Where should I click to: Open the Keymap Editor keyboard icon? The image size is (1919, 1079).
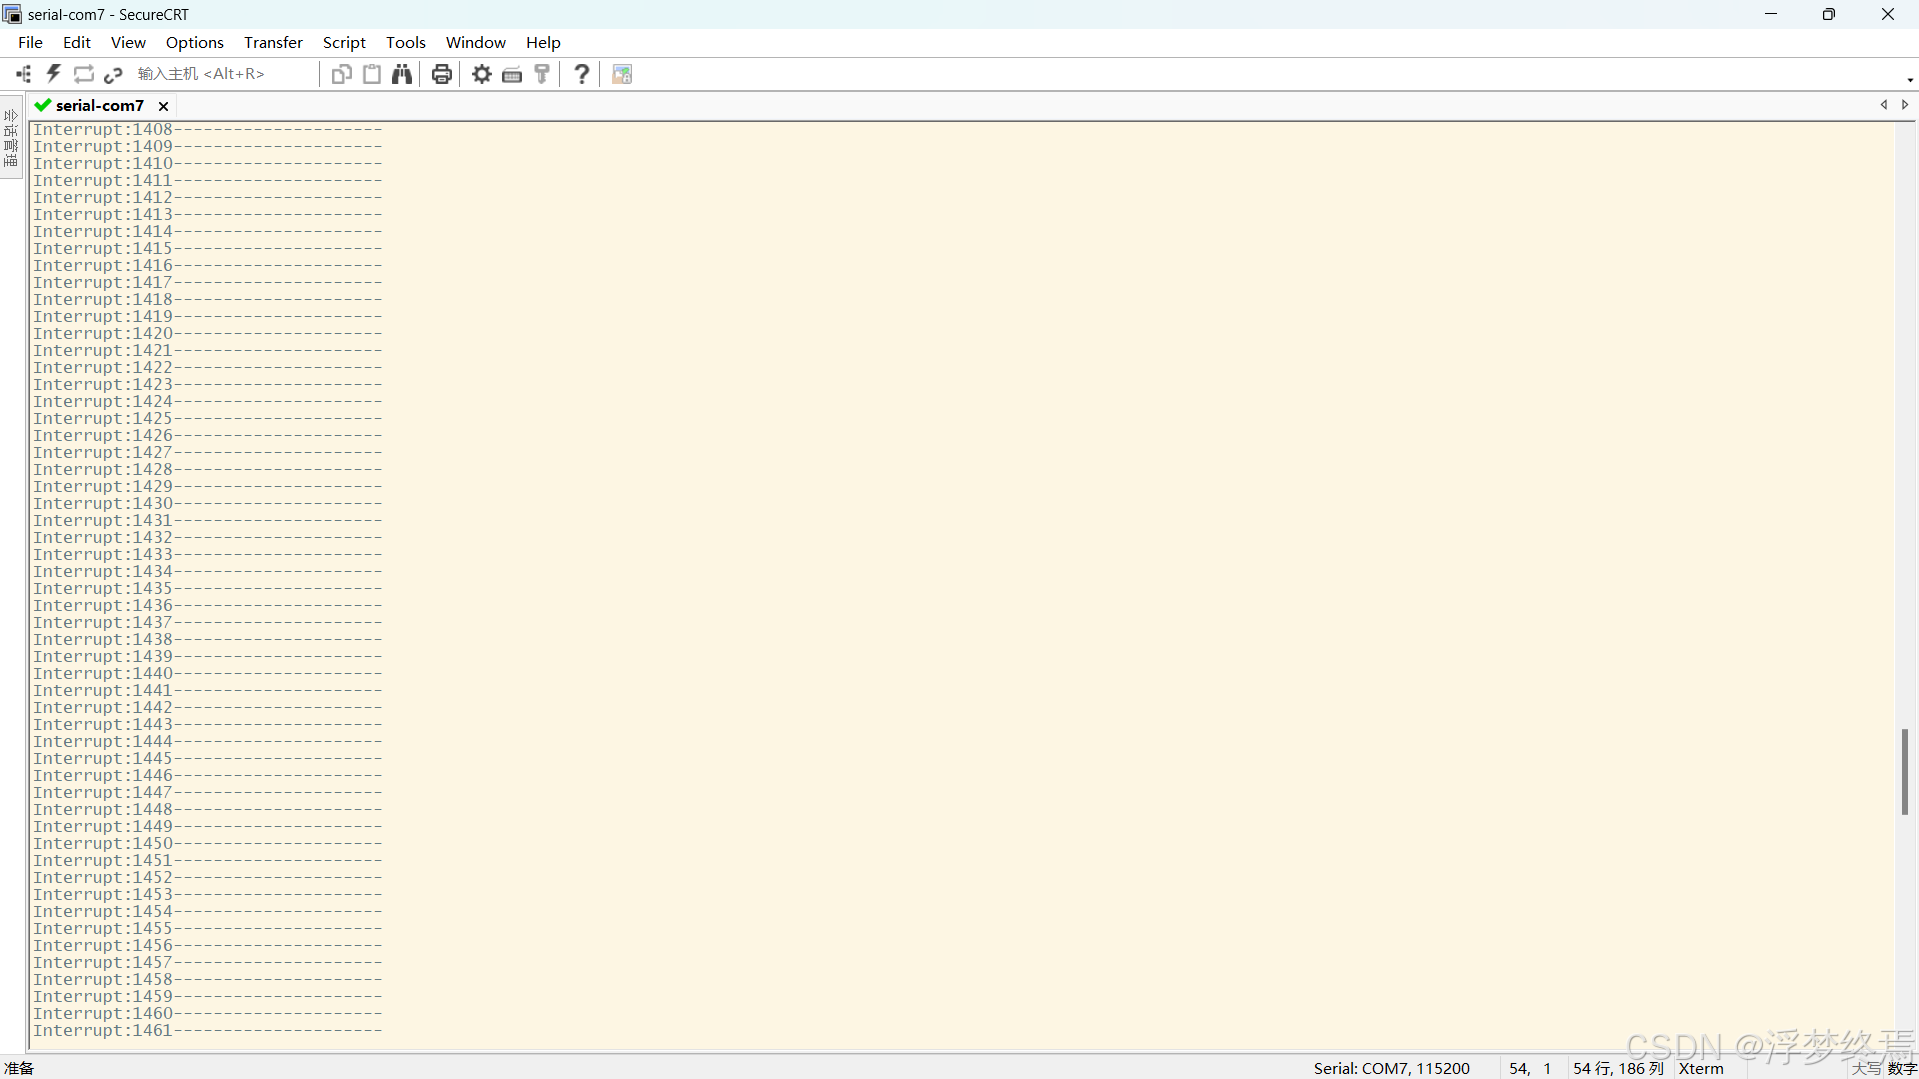[512, 74]
